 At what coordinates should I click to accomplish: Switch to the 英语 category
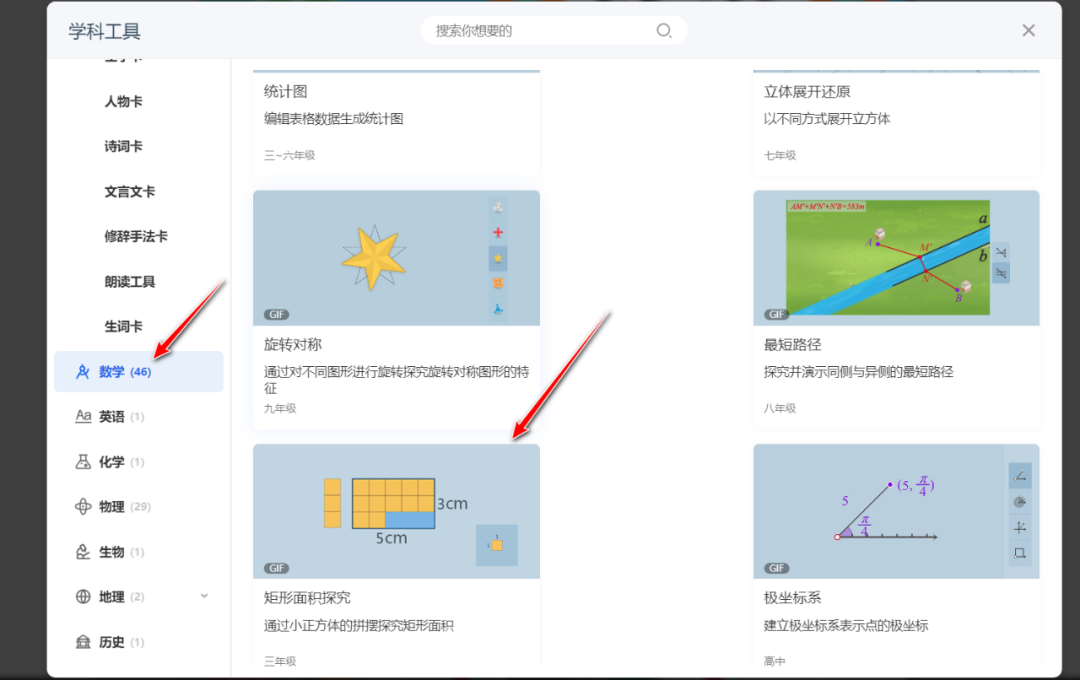coord(110,416)
